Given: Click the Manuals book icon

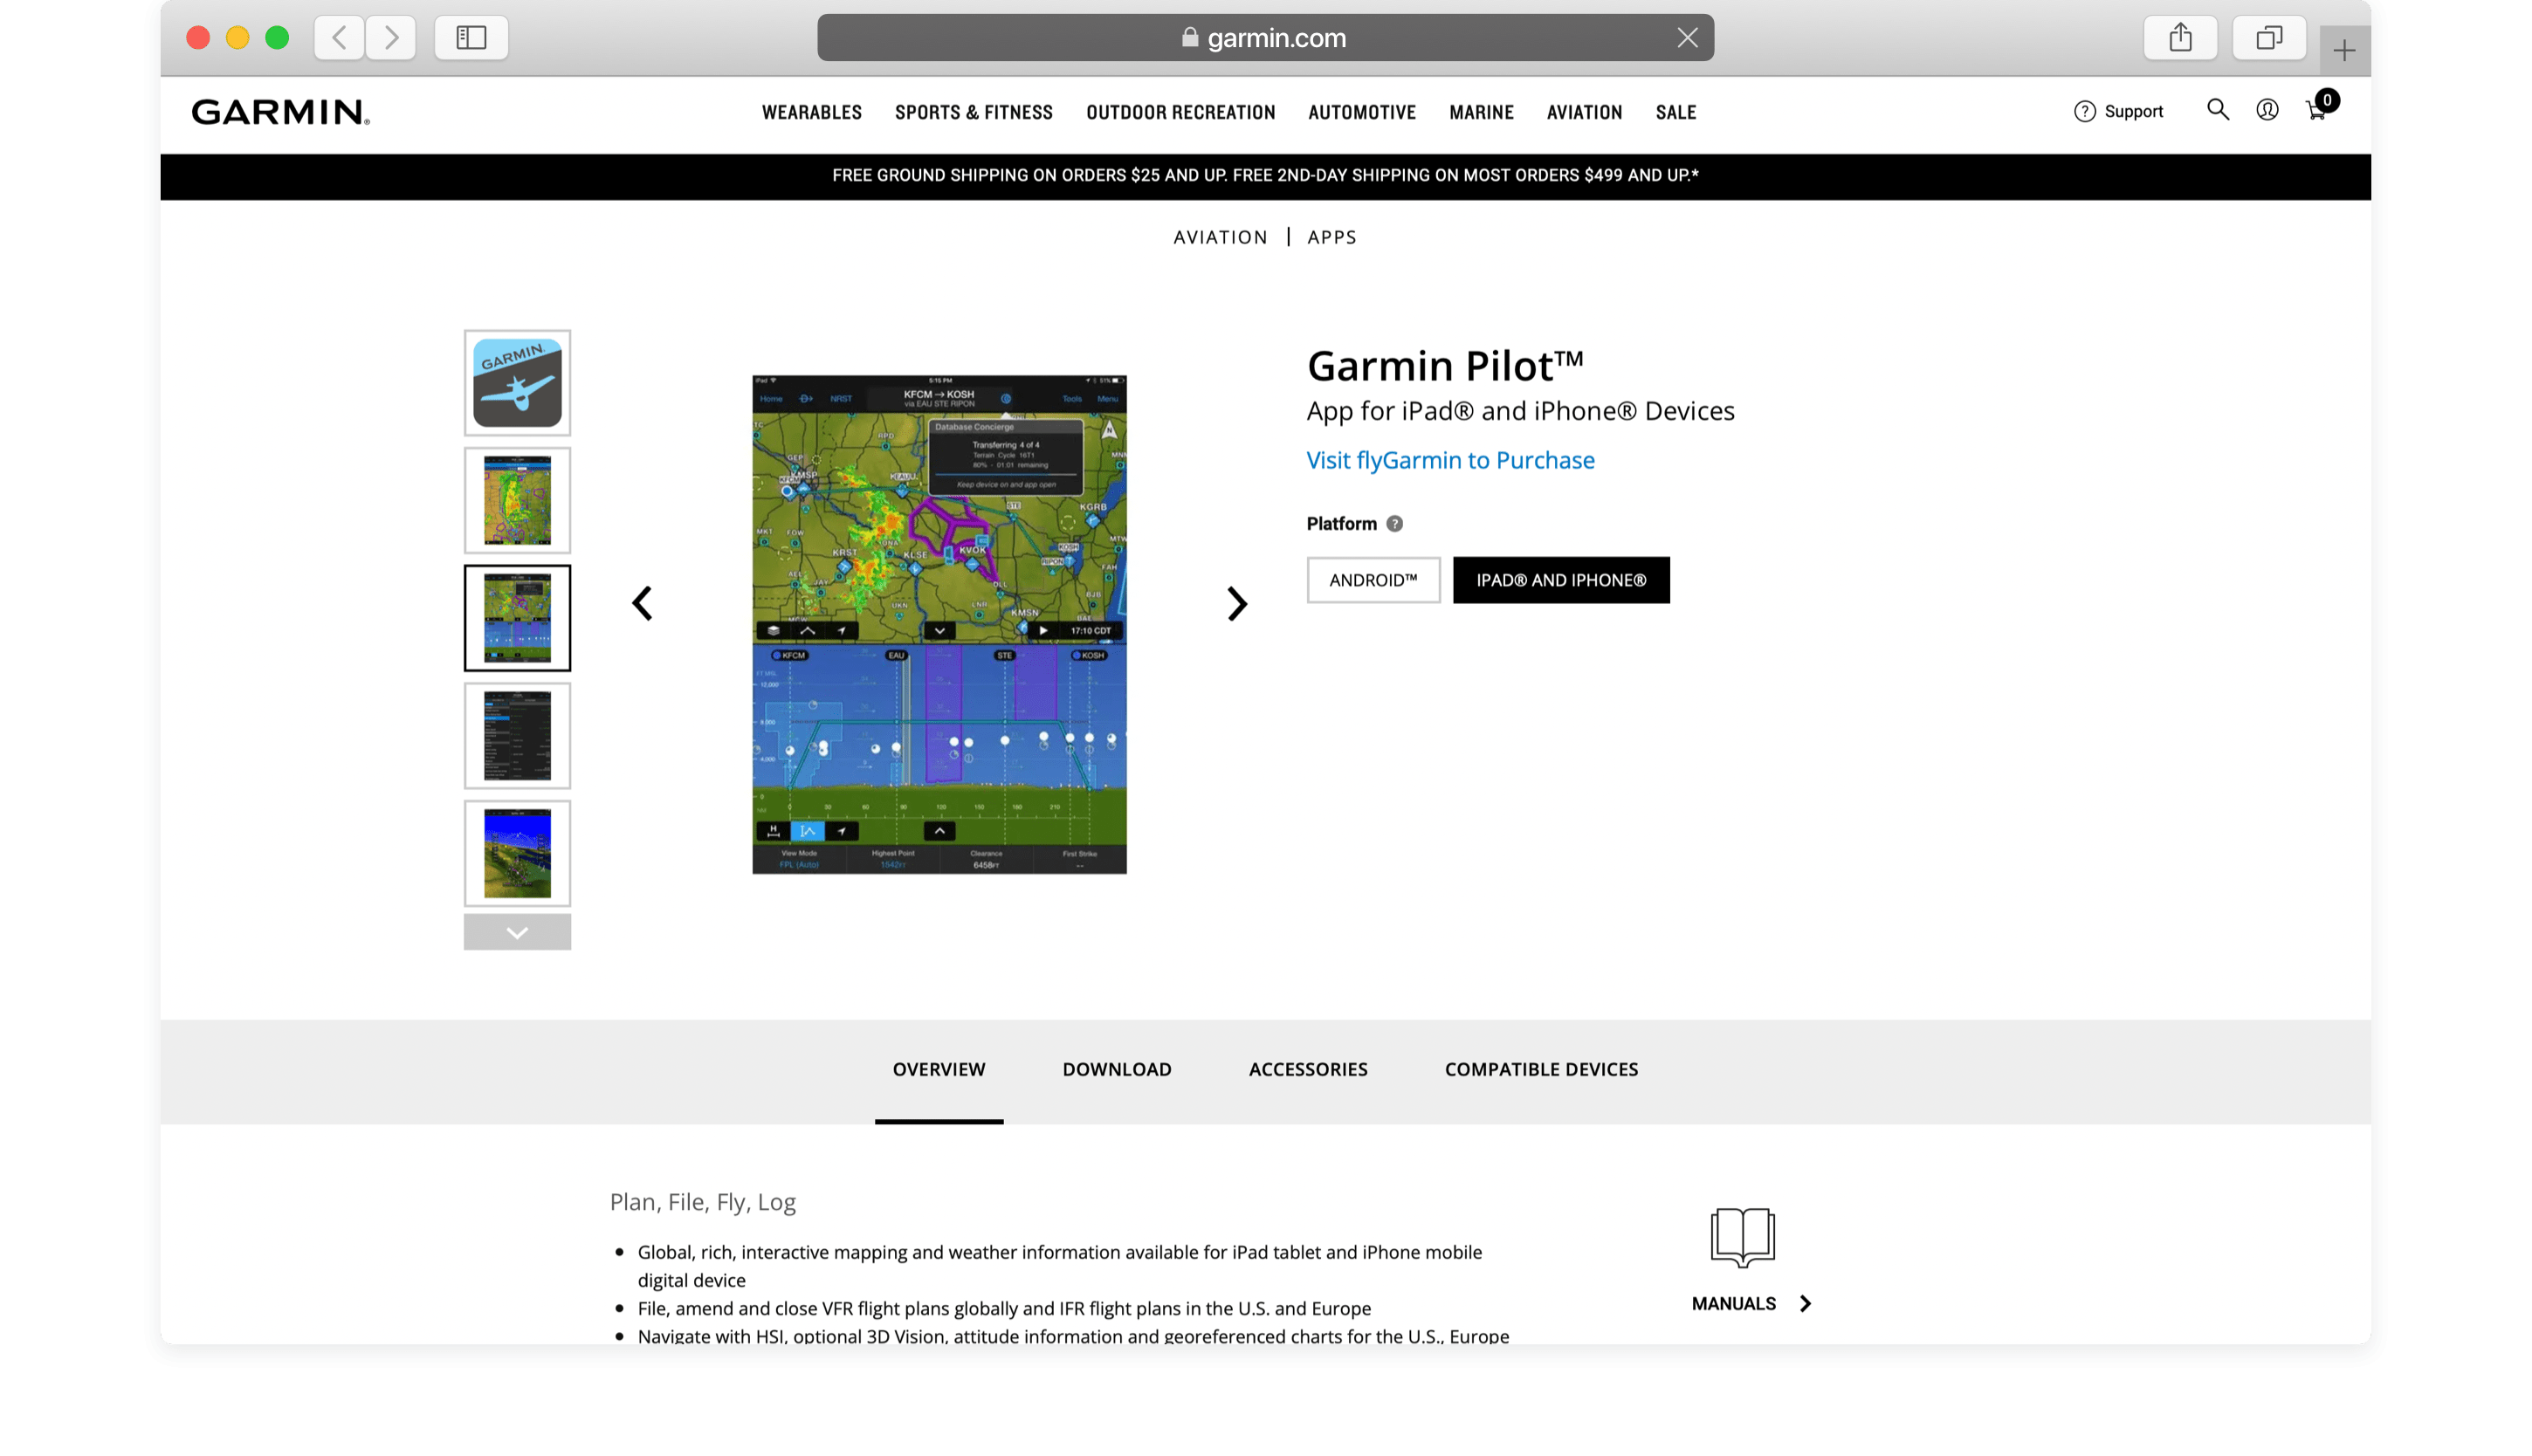Looking at the screenshot, I should (1742, 1237).
